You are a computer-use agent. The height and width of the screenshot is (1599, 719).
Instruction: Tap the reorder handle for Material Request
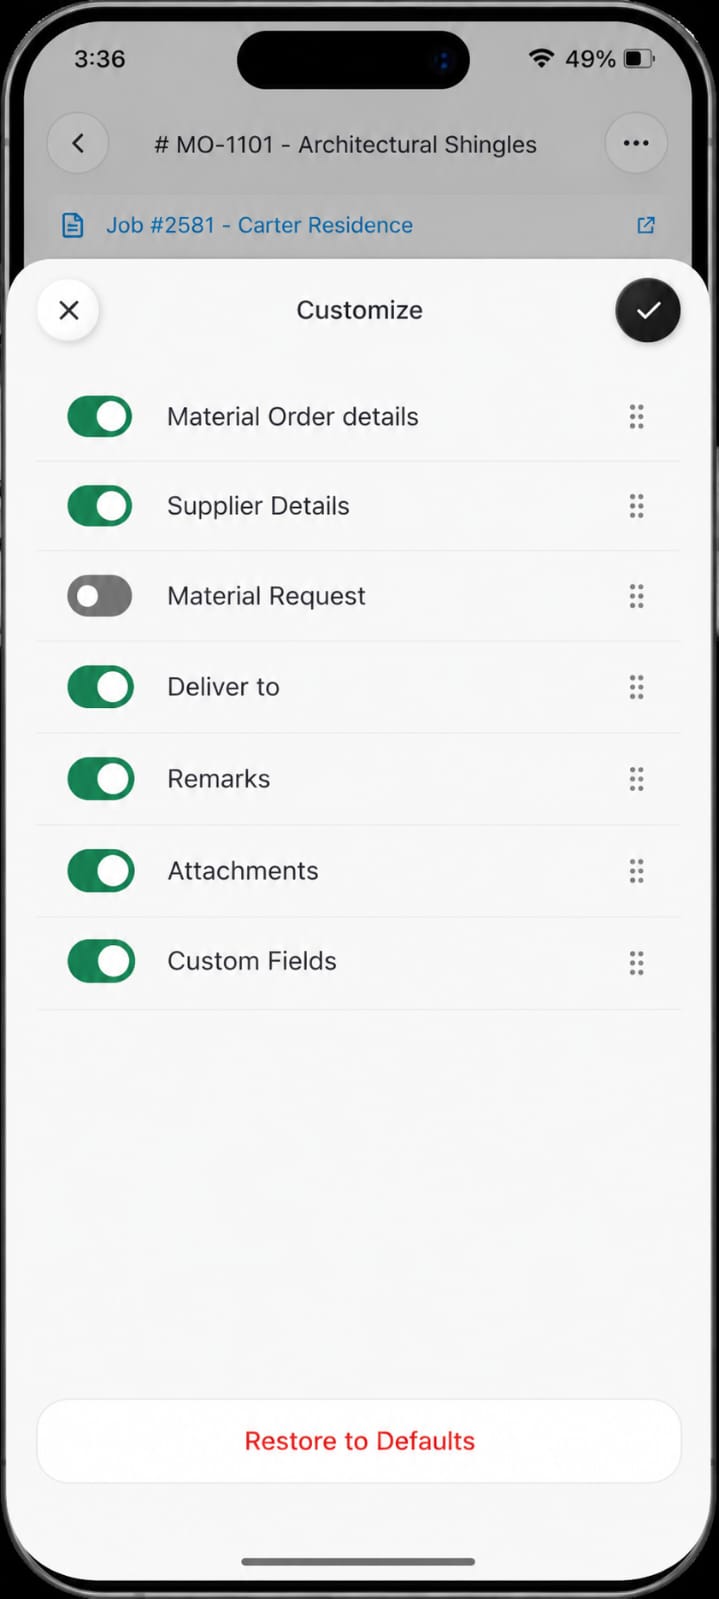[x=636, y=597]
